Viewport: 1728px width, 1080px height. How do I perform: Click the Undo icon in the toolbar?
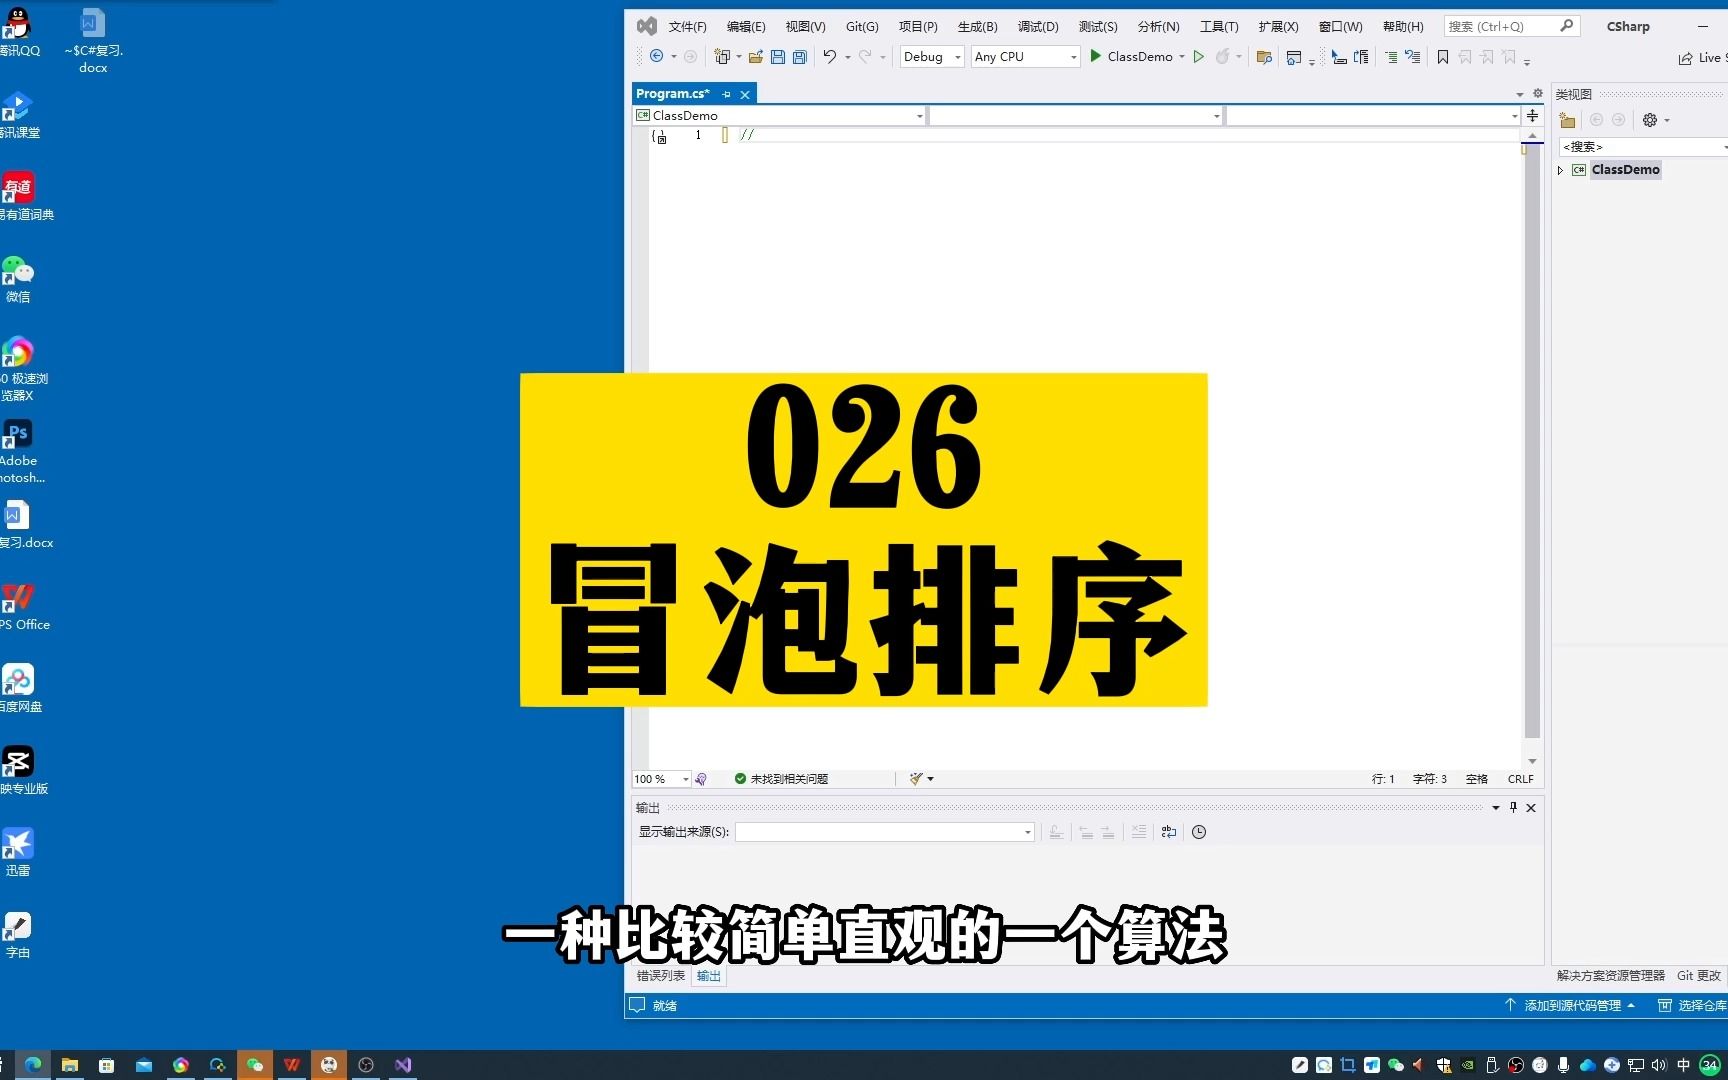point(829,57)
